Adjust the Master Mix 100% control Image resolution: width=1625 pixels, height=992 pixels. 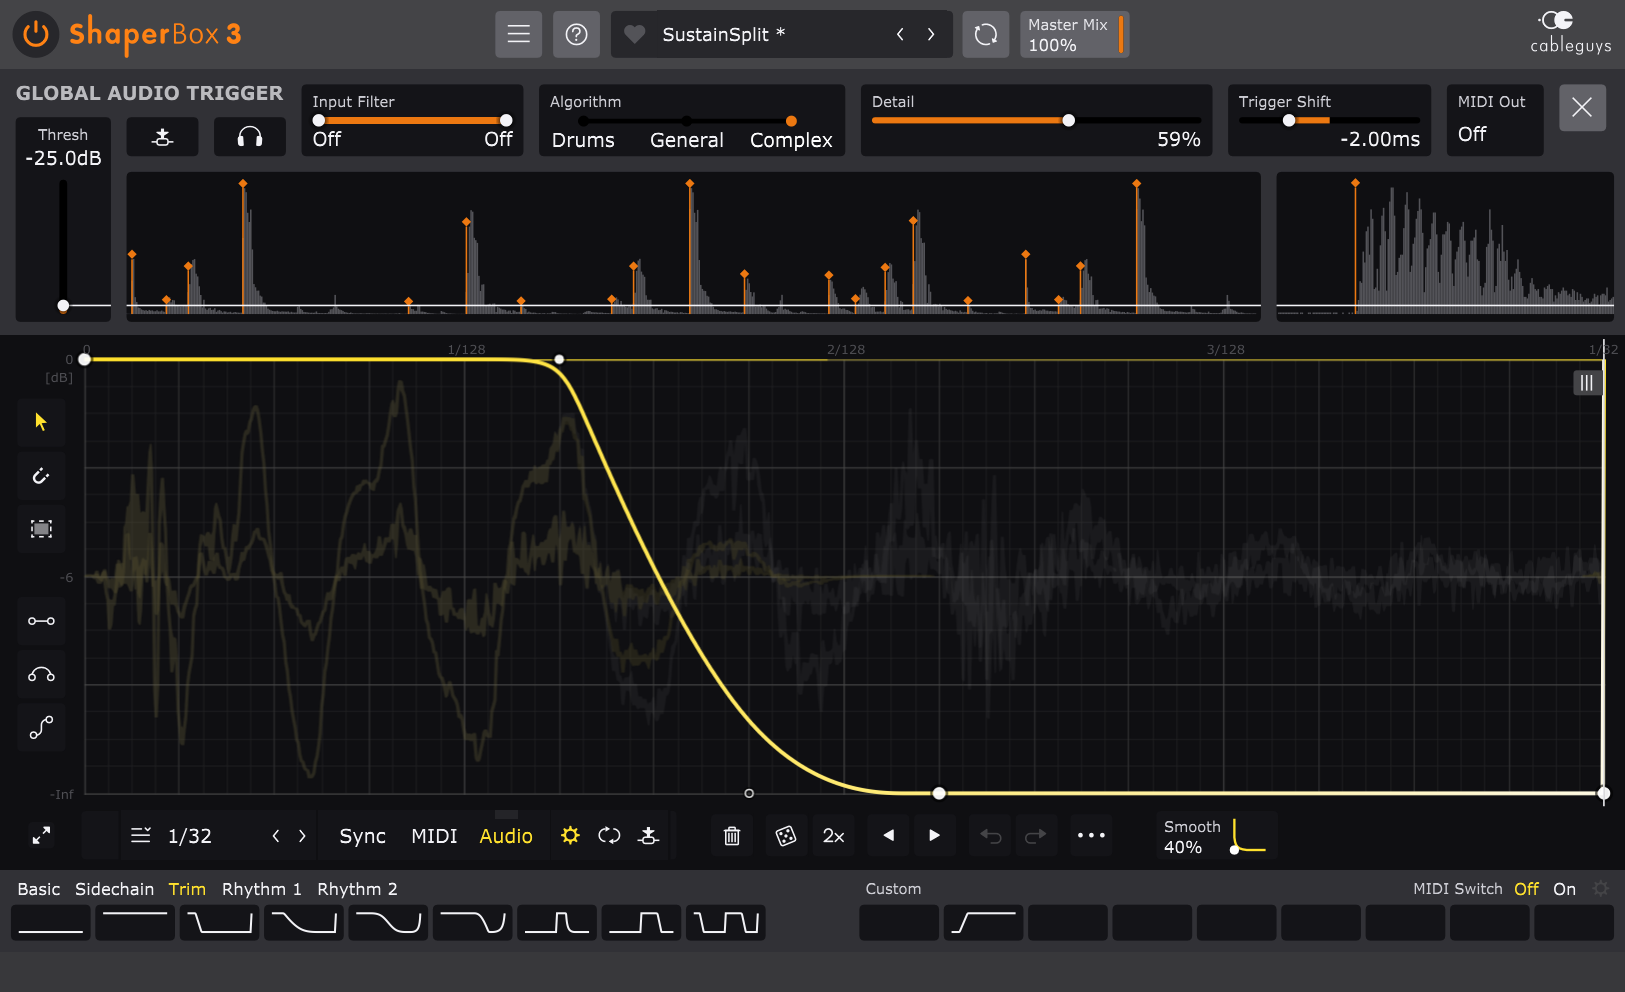1074,34
